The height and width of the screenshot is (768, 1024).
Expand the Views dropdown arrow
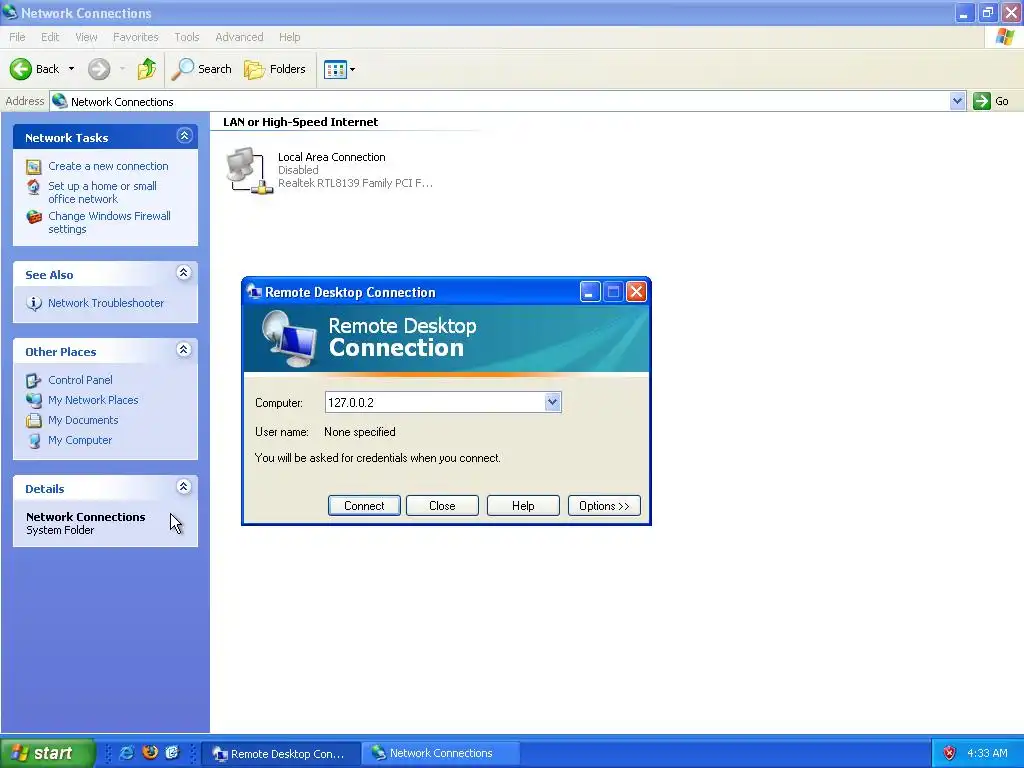click(x=353, y=69)
